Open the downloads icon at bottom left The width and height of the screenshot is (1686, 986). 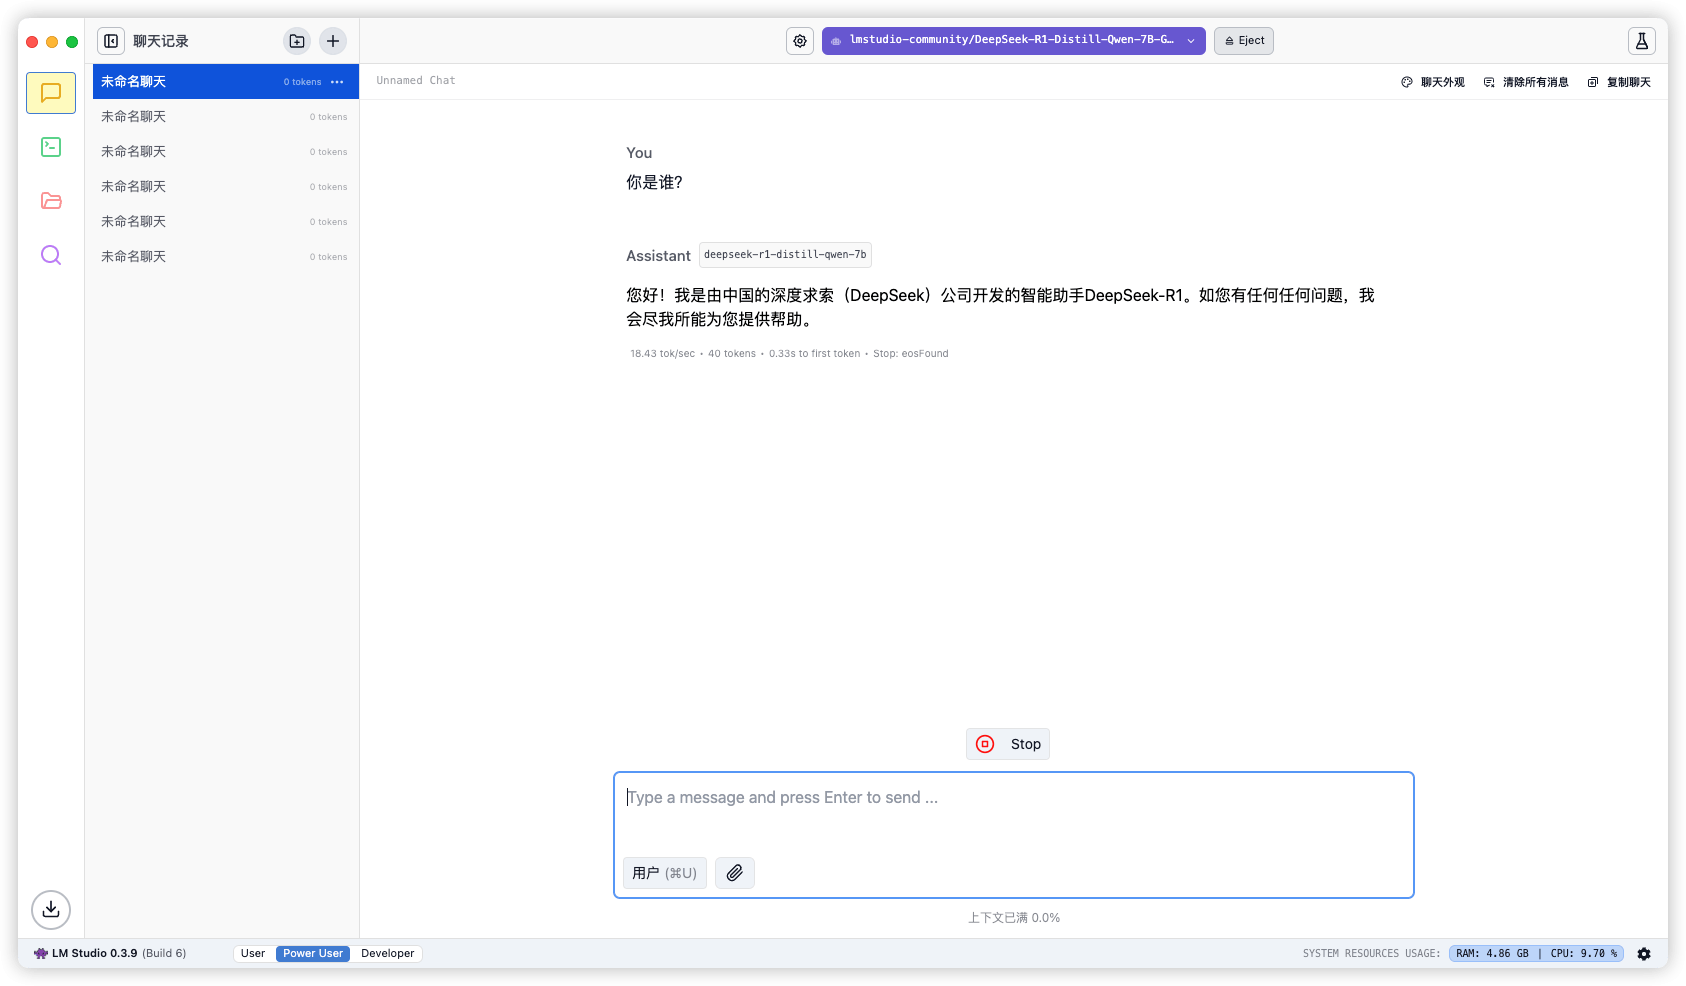[51, 910]
